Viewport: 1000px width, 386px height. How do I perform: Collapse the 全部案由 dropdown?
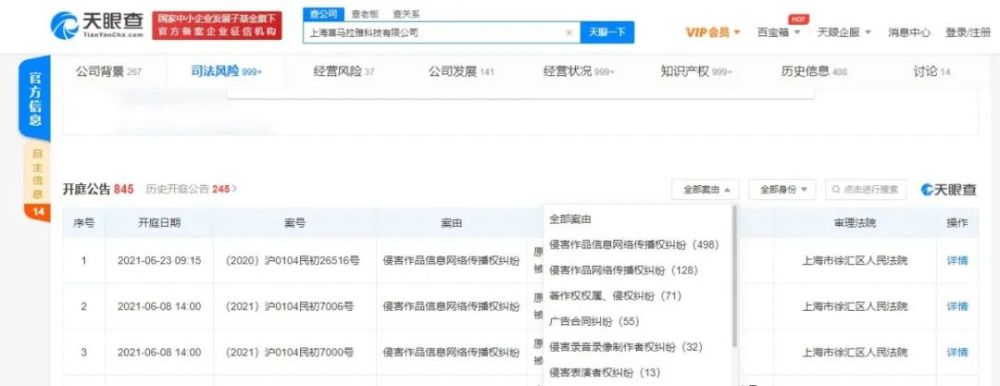click(x=705, y=189)
